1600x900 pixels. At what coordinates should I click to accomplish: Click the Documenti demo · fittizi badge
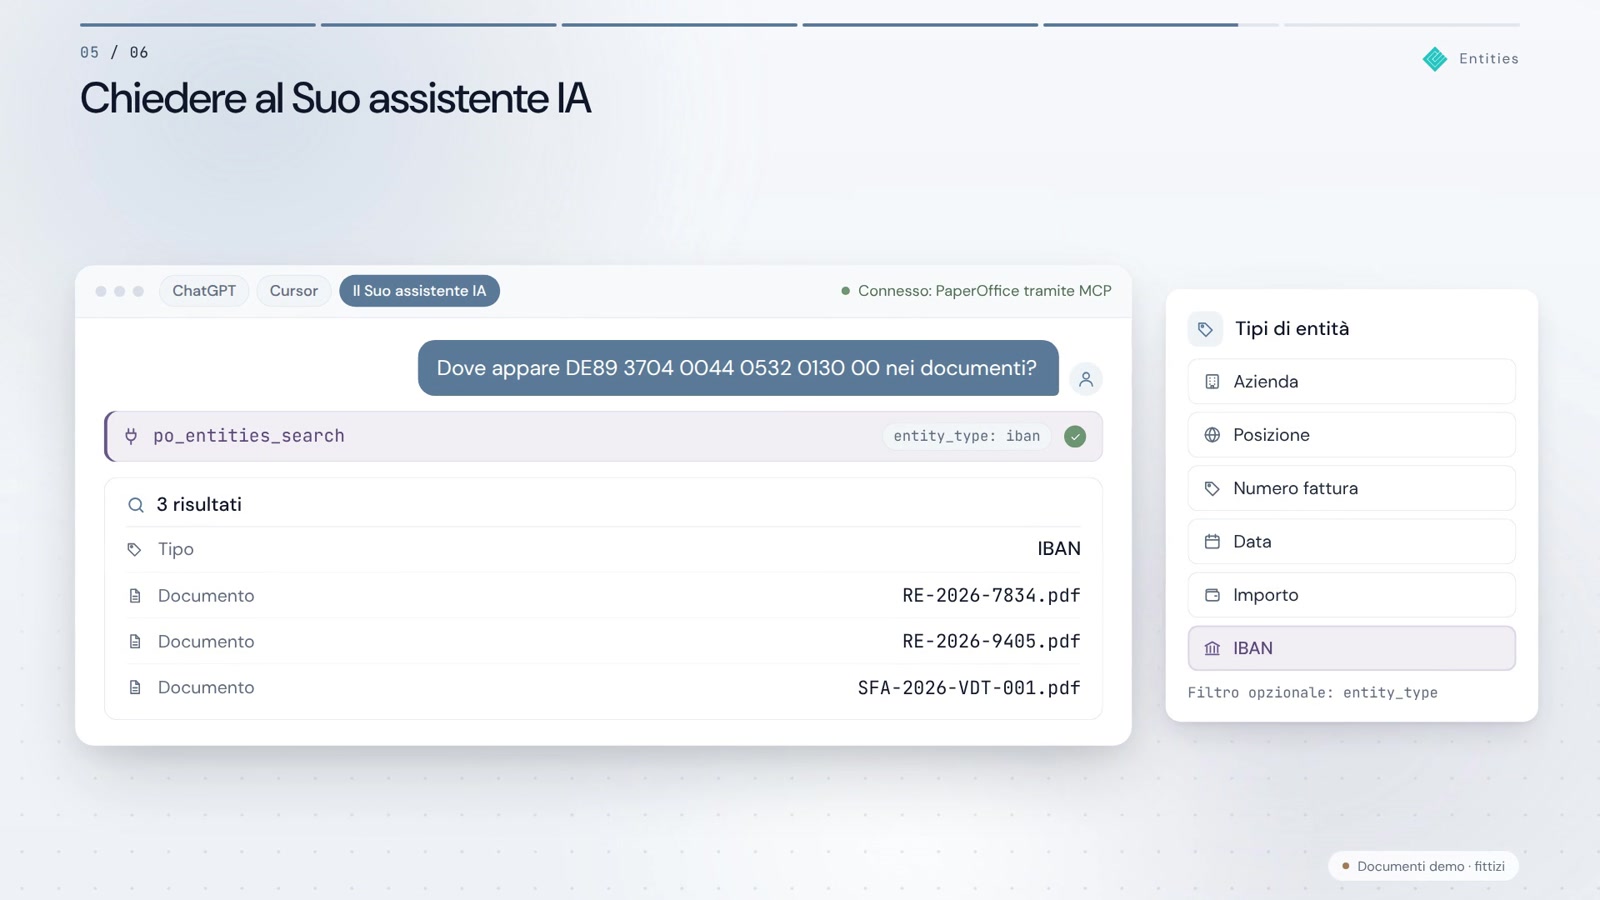tap(1423, 866)
